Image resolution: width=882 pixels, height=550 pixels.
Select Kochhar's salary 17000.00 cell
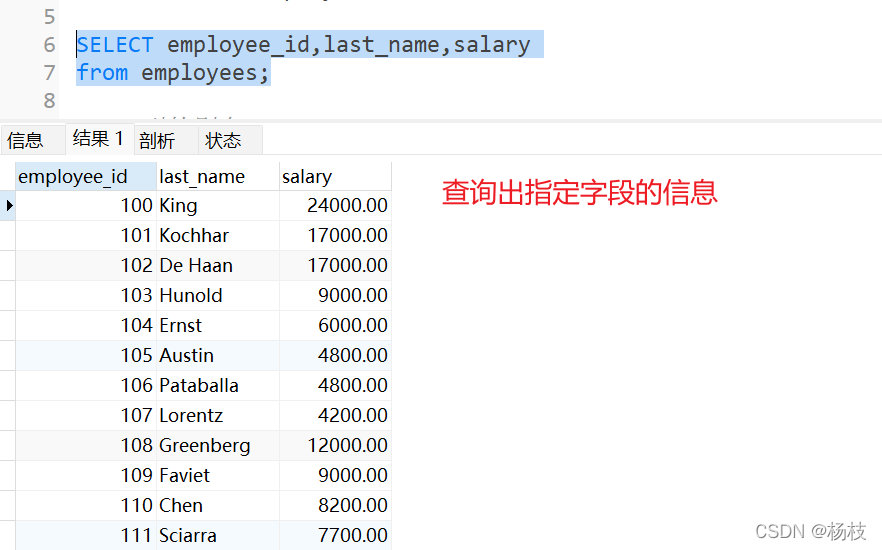(x=335, y=236)
